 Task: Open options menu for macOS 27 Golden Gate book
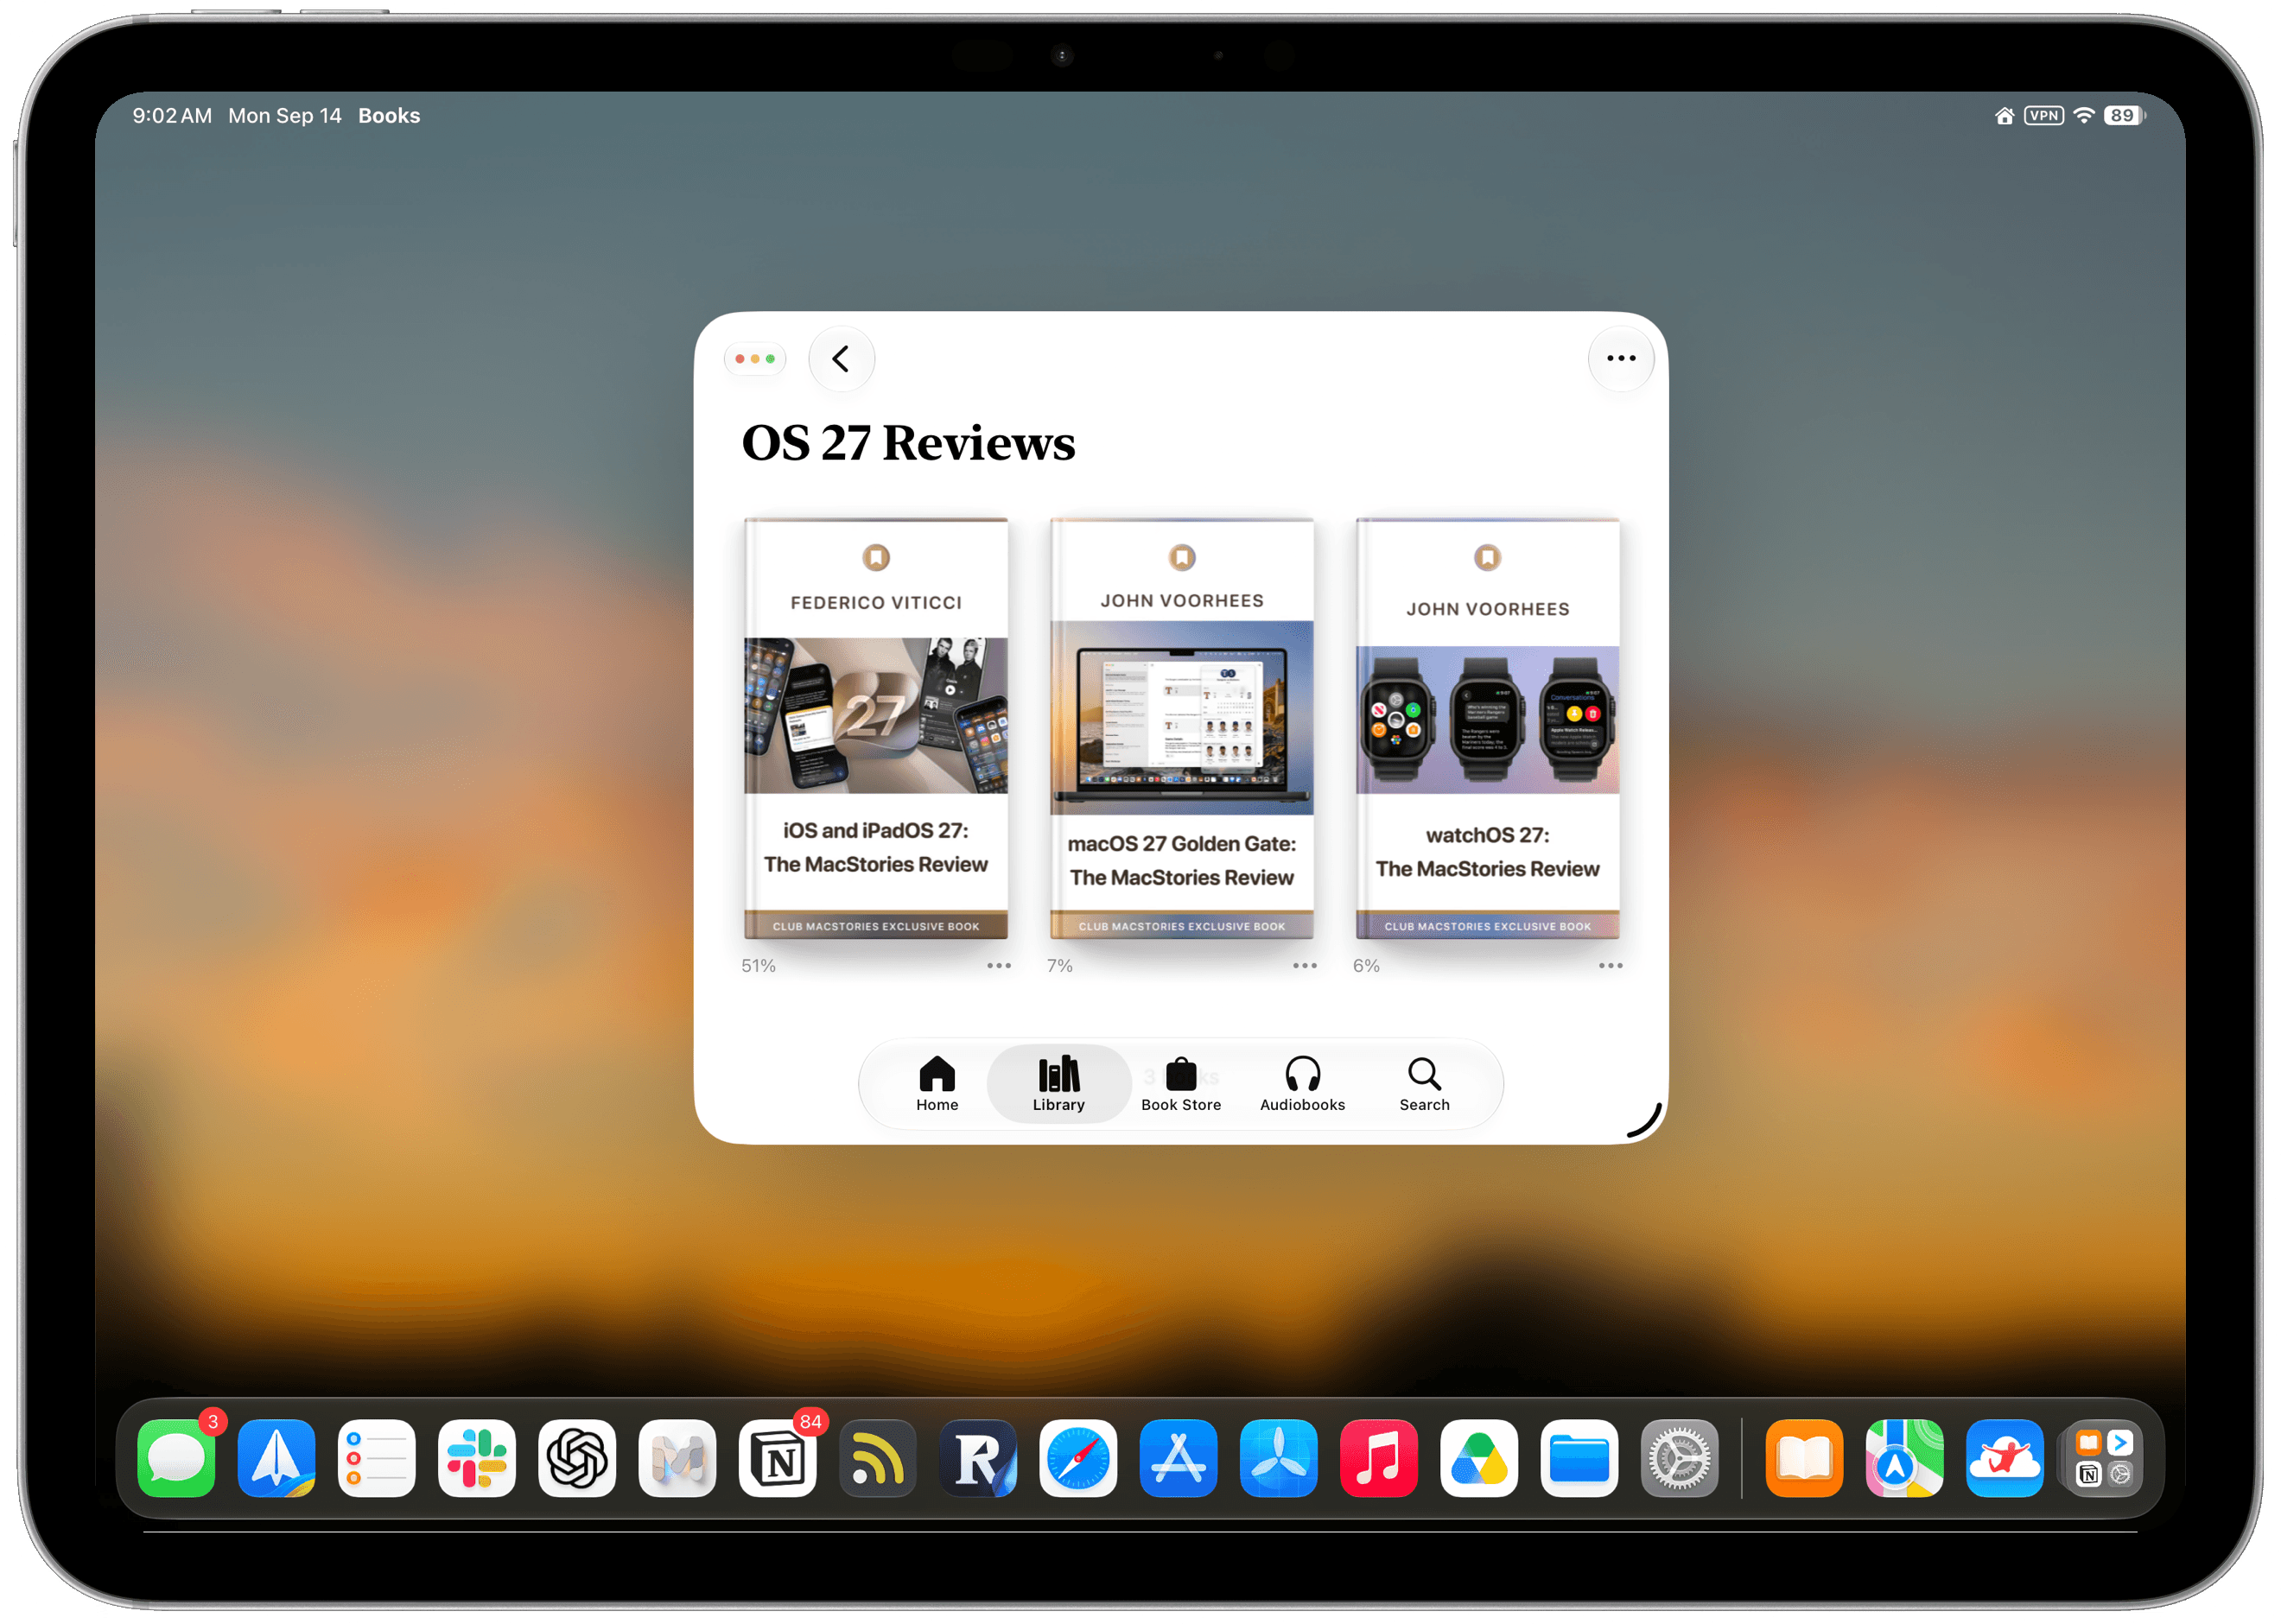click(x=1304, y=966)
